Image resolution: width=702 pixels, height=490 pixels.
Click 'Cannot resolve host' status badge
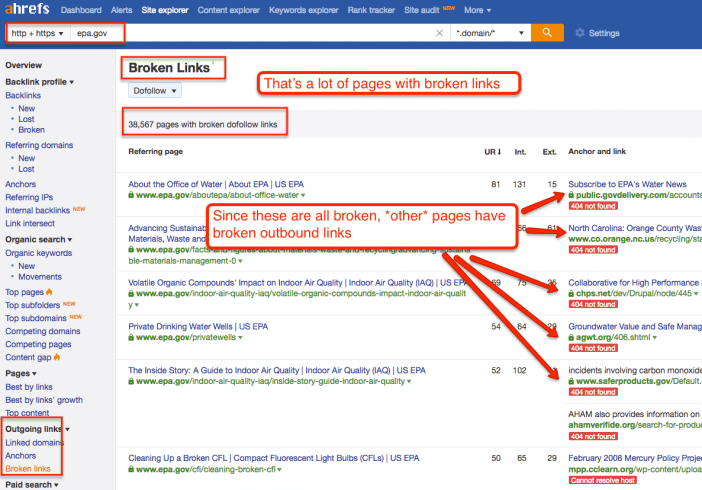603,480
